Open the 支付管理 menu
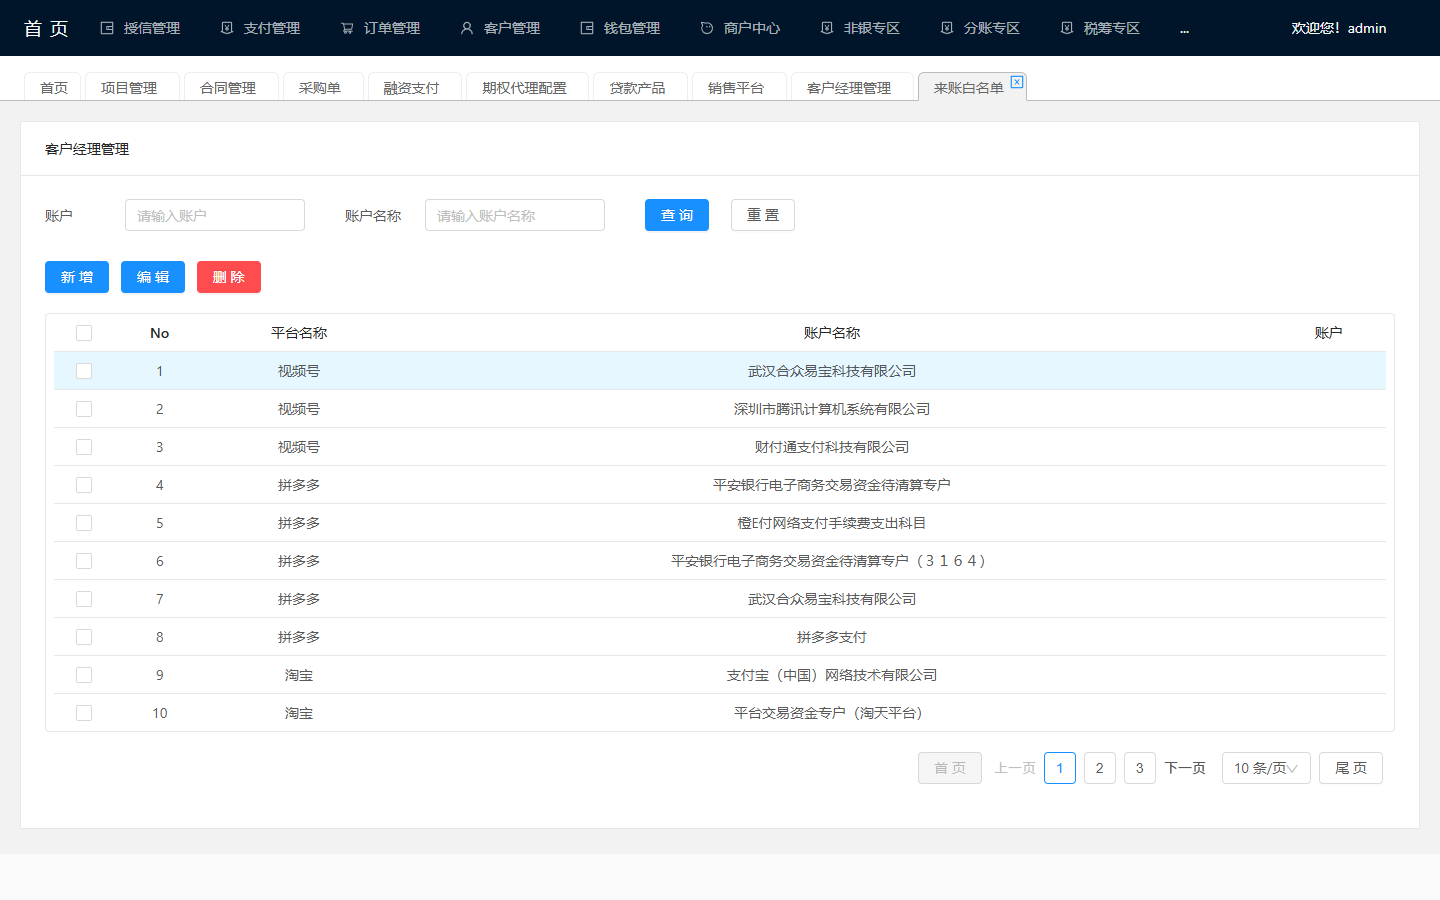Image resolution: width=1440 pixels, height=900 pixels. [261, 28]
